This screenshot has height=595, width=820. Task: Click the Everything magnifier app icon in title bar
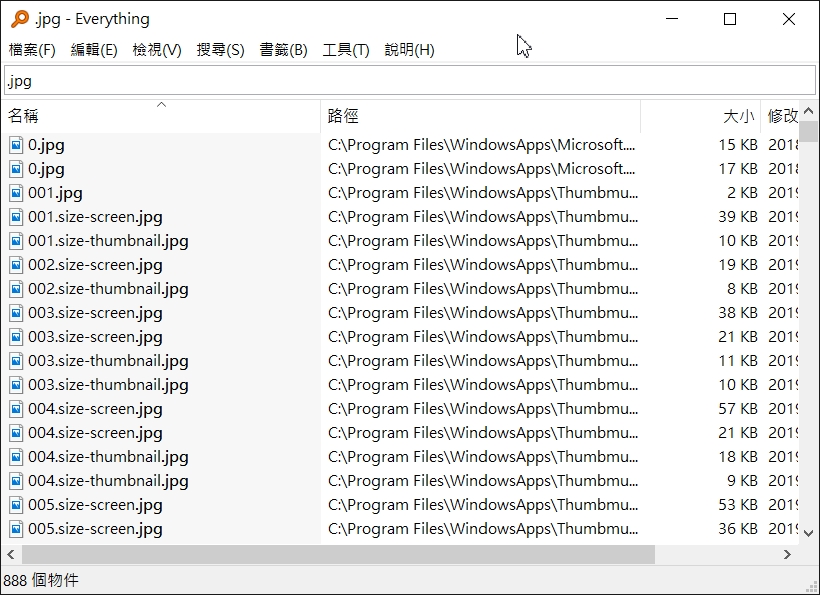click(x=20, y=19)
